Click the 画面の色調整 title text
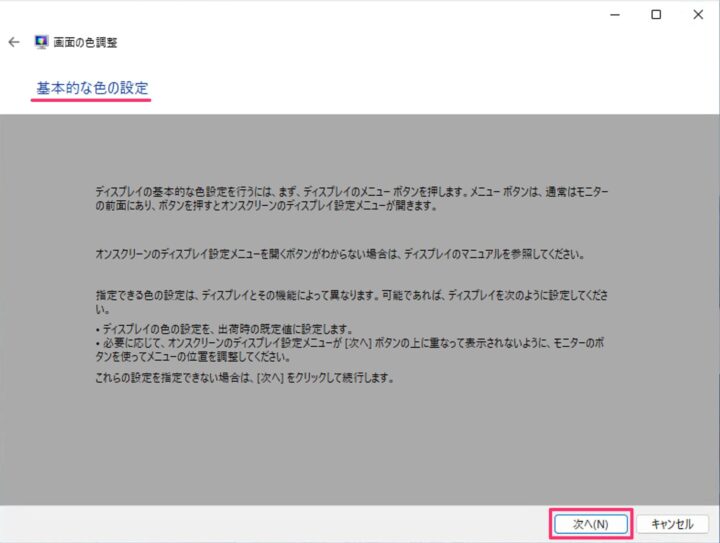720x543 pixels. coord(85,43)
